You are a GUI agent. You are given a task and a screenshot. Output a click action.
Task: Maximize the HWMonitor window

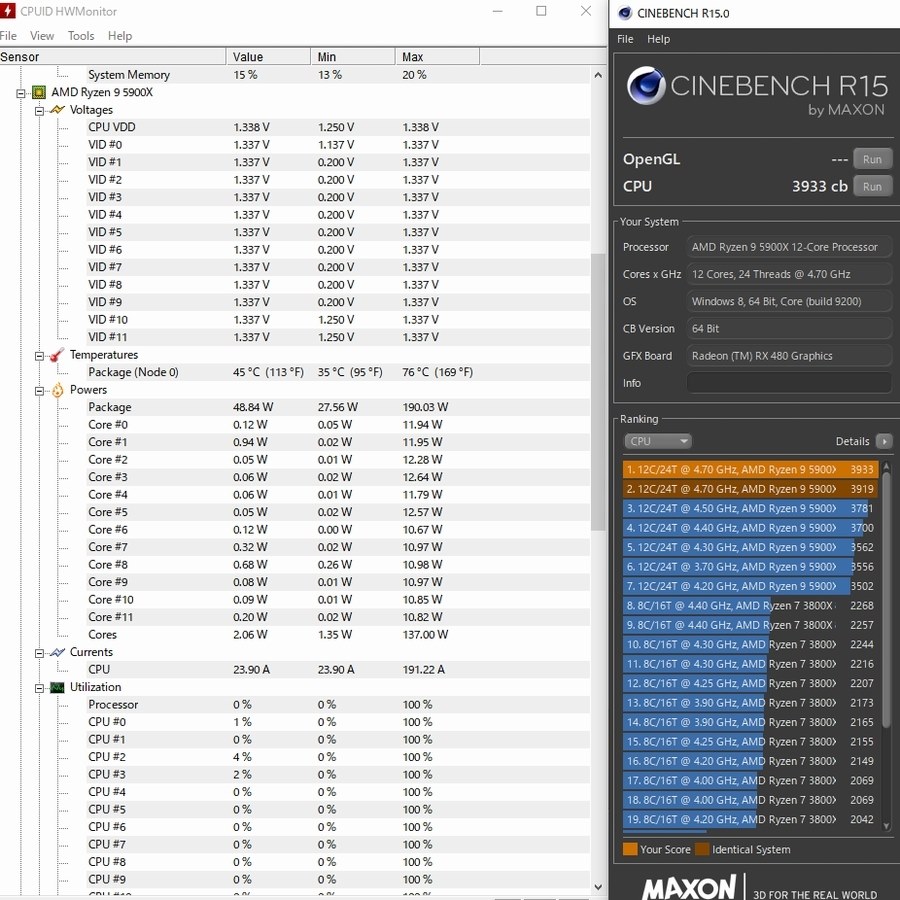541,11
